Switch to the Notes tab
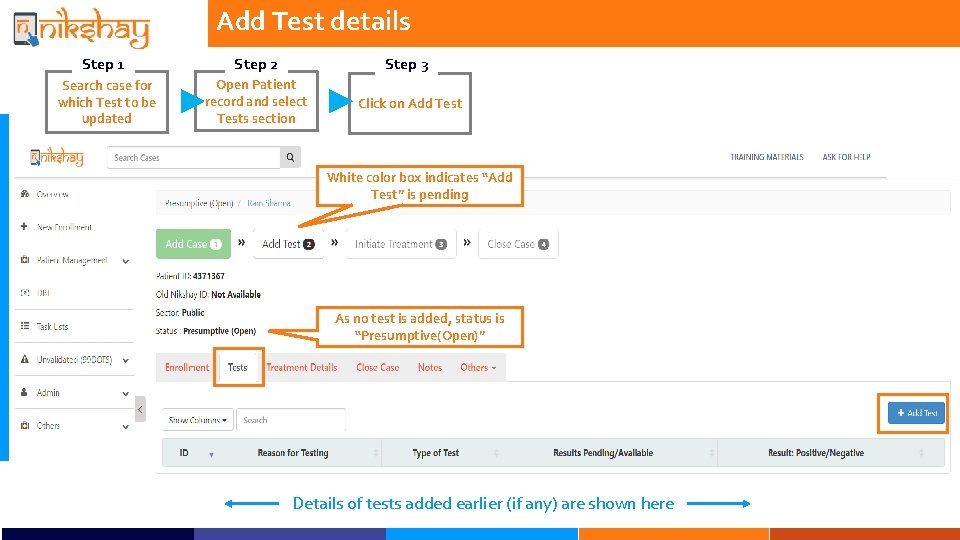Screen dimensions: 960x540 [430, 367]
